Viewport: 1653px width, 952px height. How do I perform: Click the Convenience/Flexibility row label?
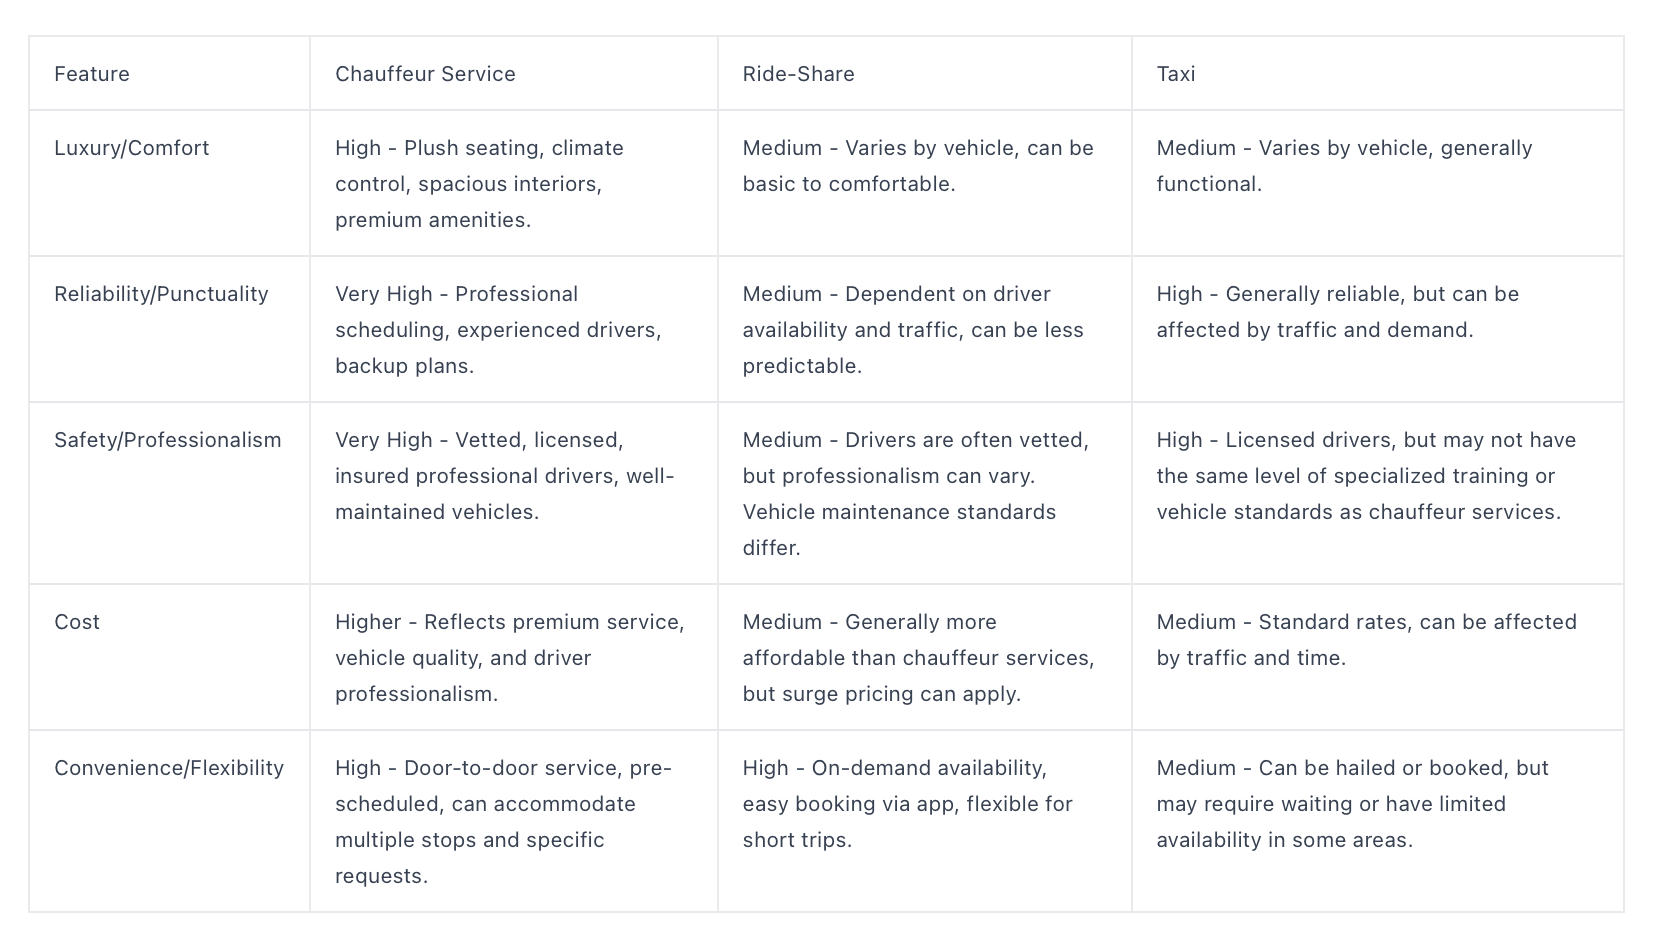(x=169, y=768)
